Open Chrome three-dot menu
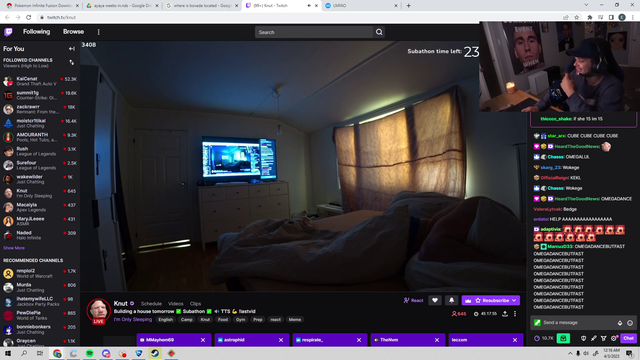The width and height of the screenshot is (640, 360). [x=633, y=17]
